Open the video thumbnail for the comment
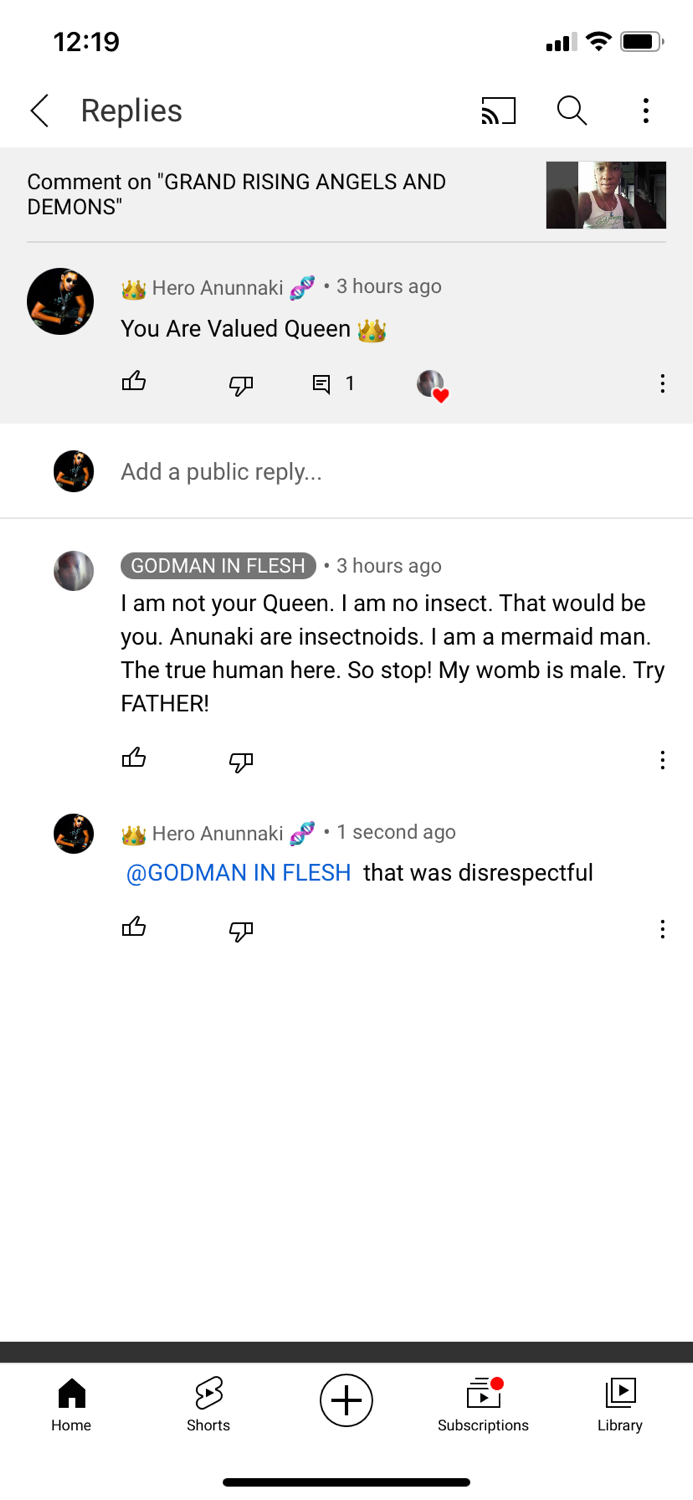This screenshot has height=1500, width=693. pyautogui.click(x=605, y=195)
